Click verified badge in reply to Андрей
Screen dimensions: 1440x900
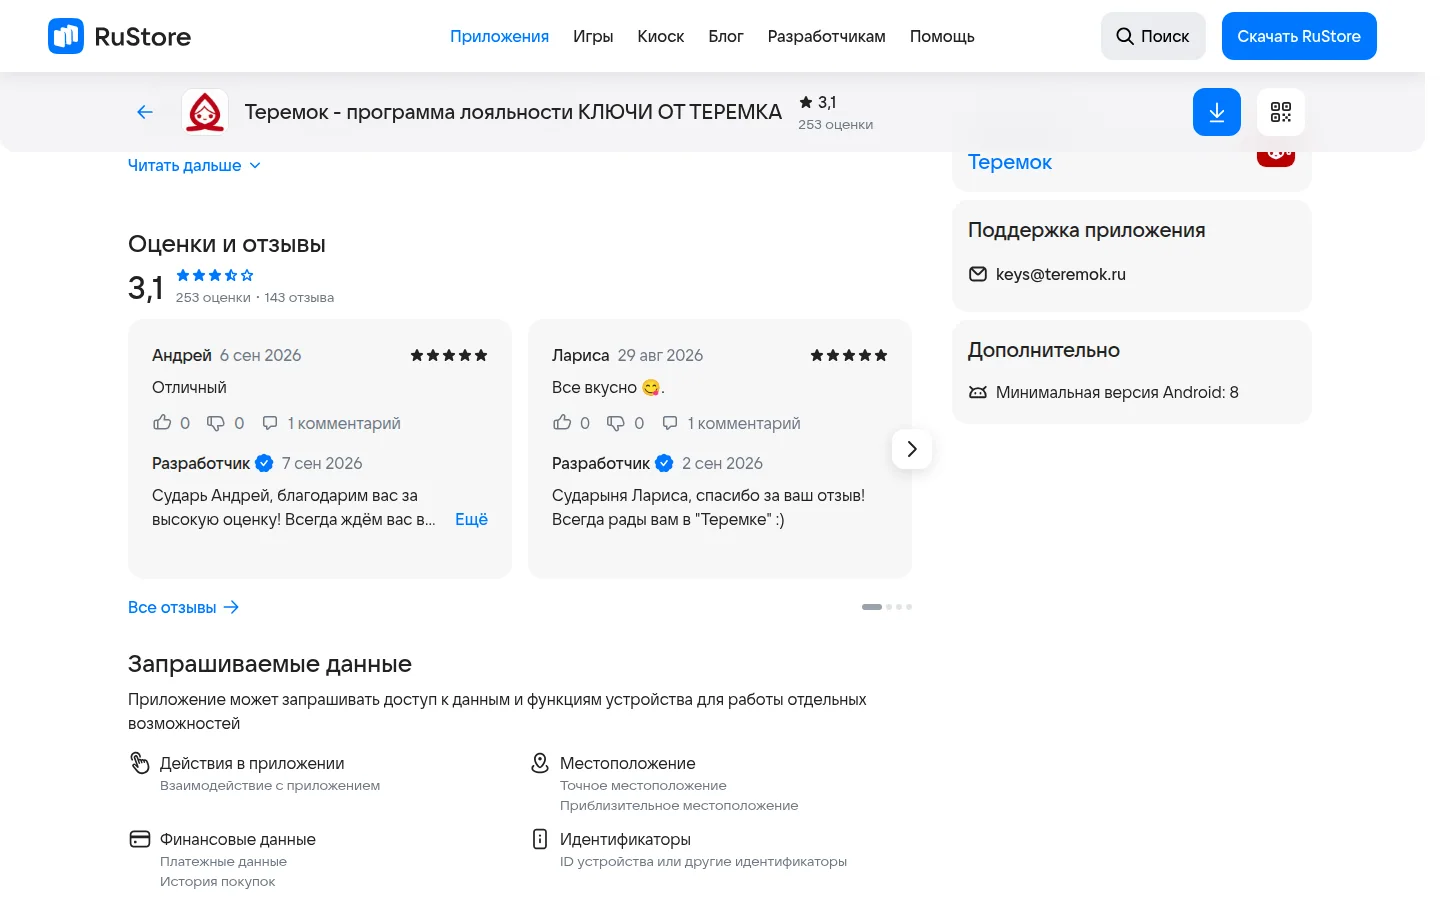[264, 463]
